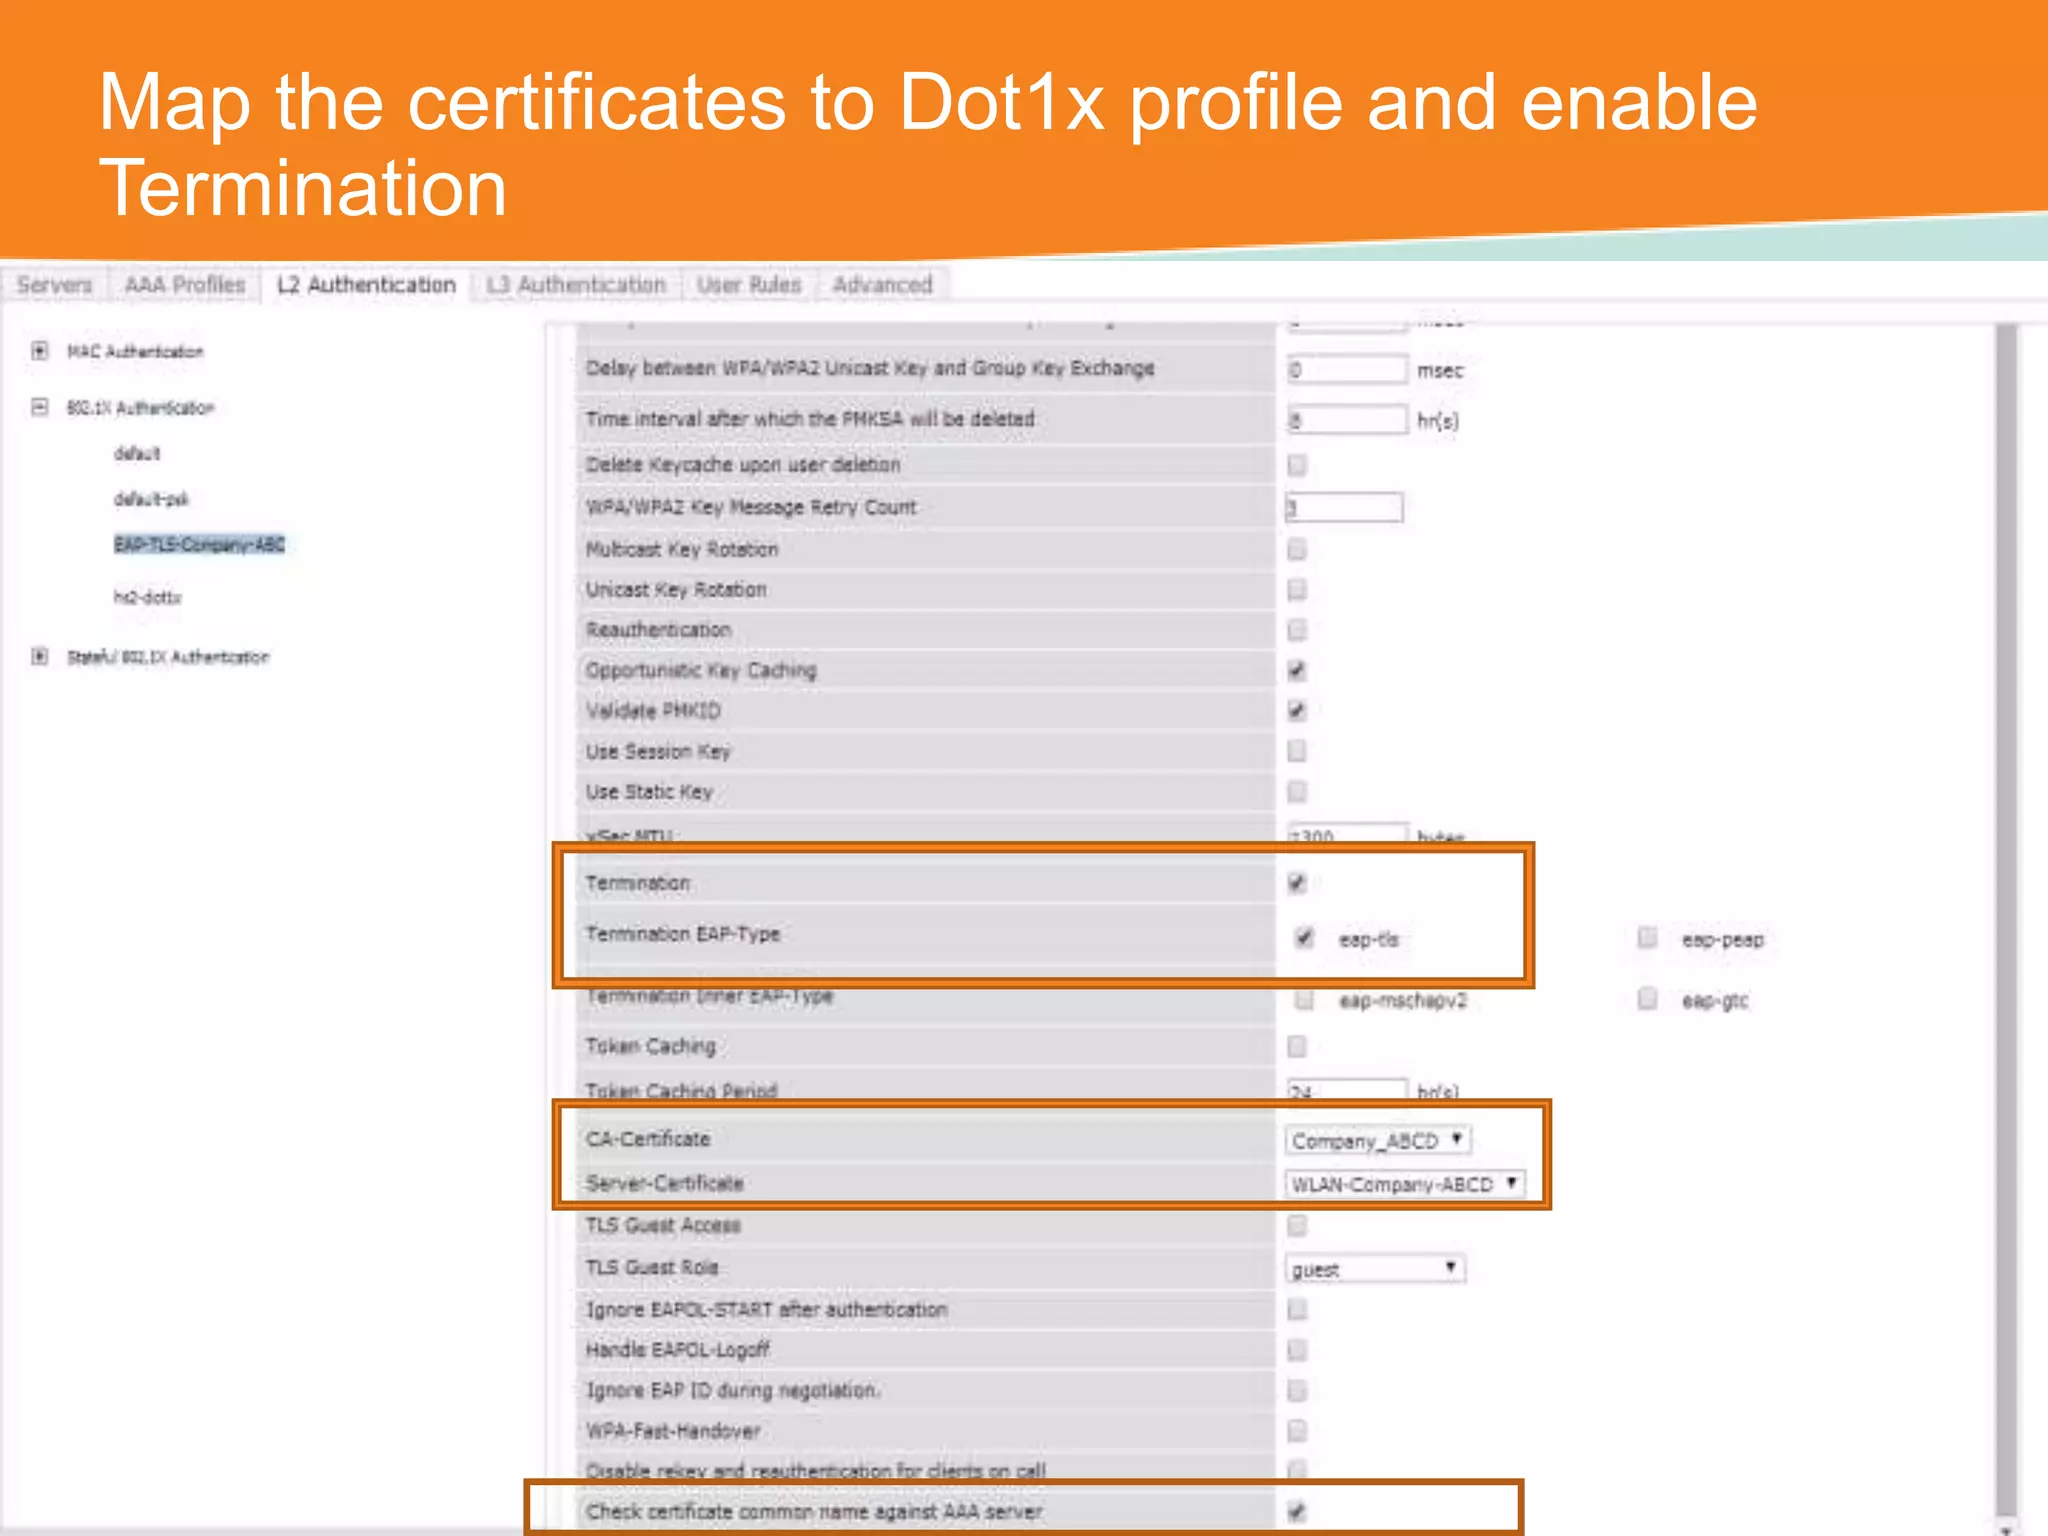Enable Use Static Key checkbox
This screenshot has height=1536, width=2048.
click(x=1297, y=792)
